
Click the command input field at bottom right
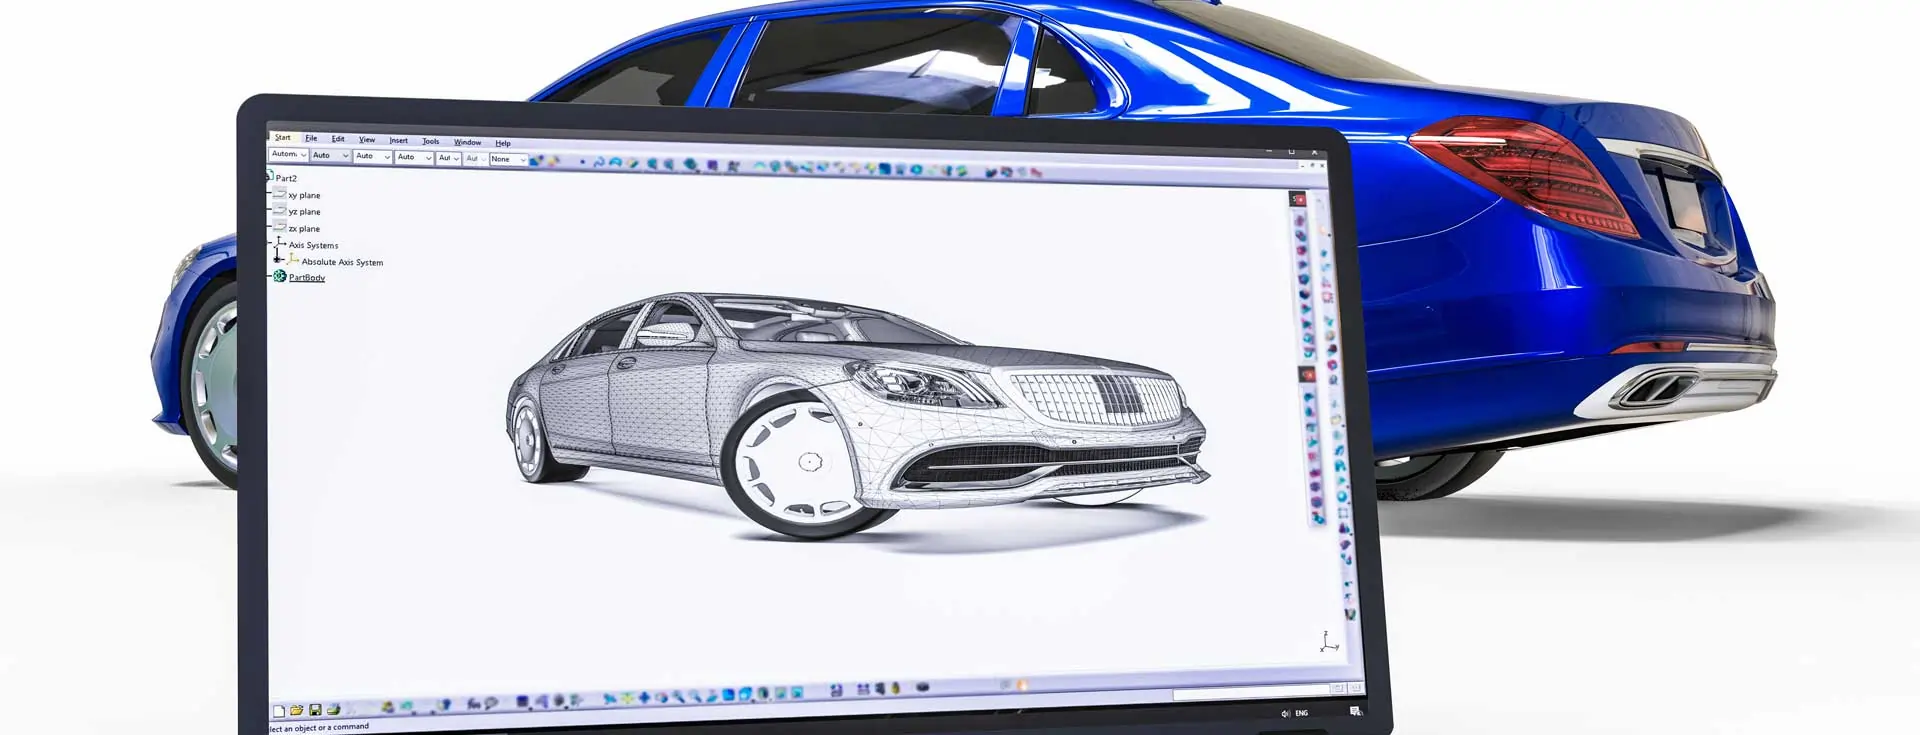(x=1250, y=694)
